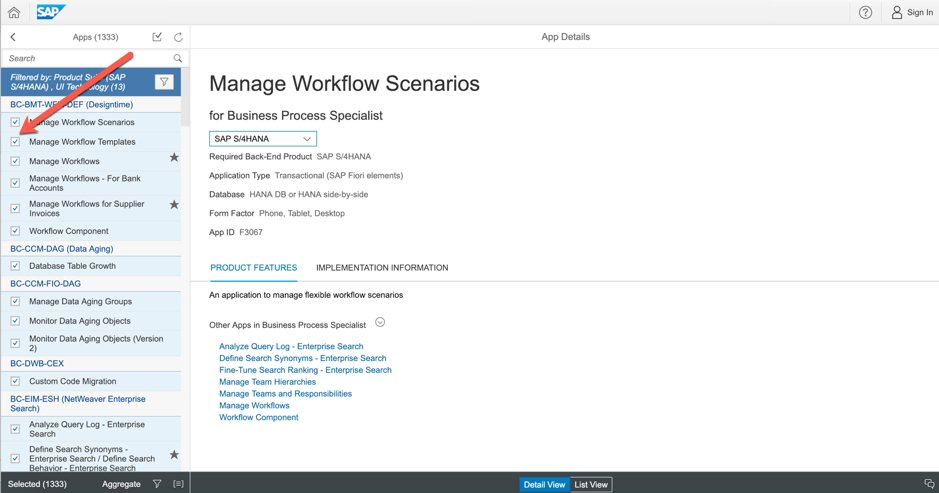Image resolution: width=939 pixels, height=493 pixels.
Task: Click the footer list options icon
Action: tap(178, 484)
